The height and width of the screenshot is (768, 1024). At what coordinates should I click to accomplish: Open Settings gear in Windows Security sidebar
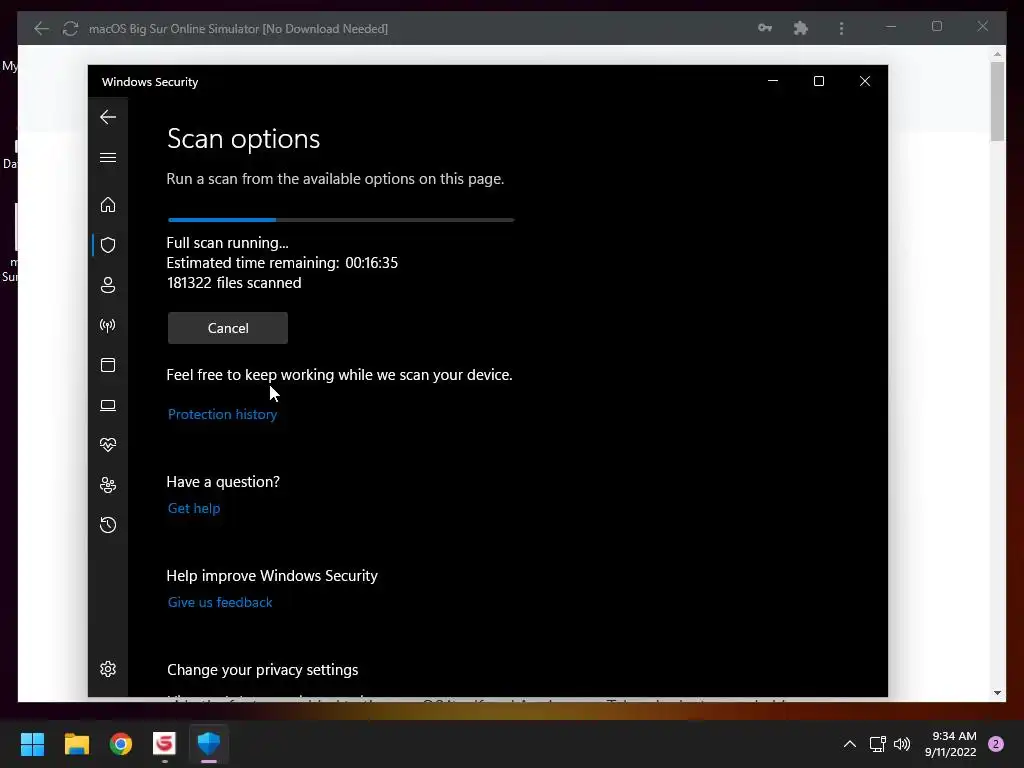tap(108, 669)
